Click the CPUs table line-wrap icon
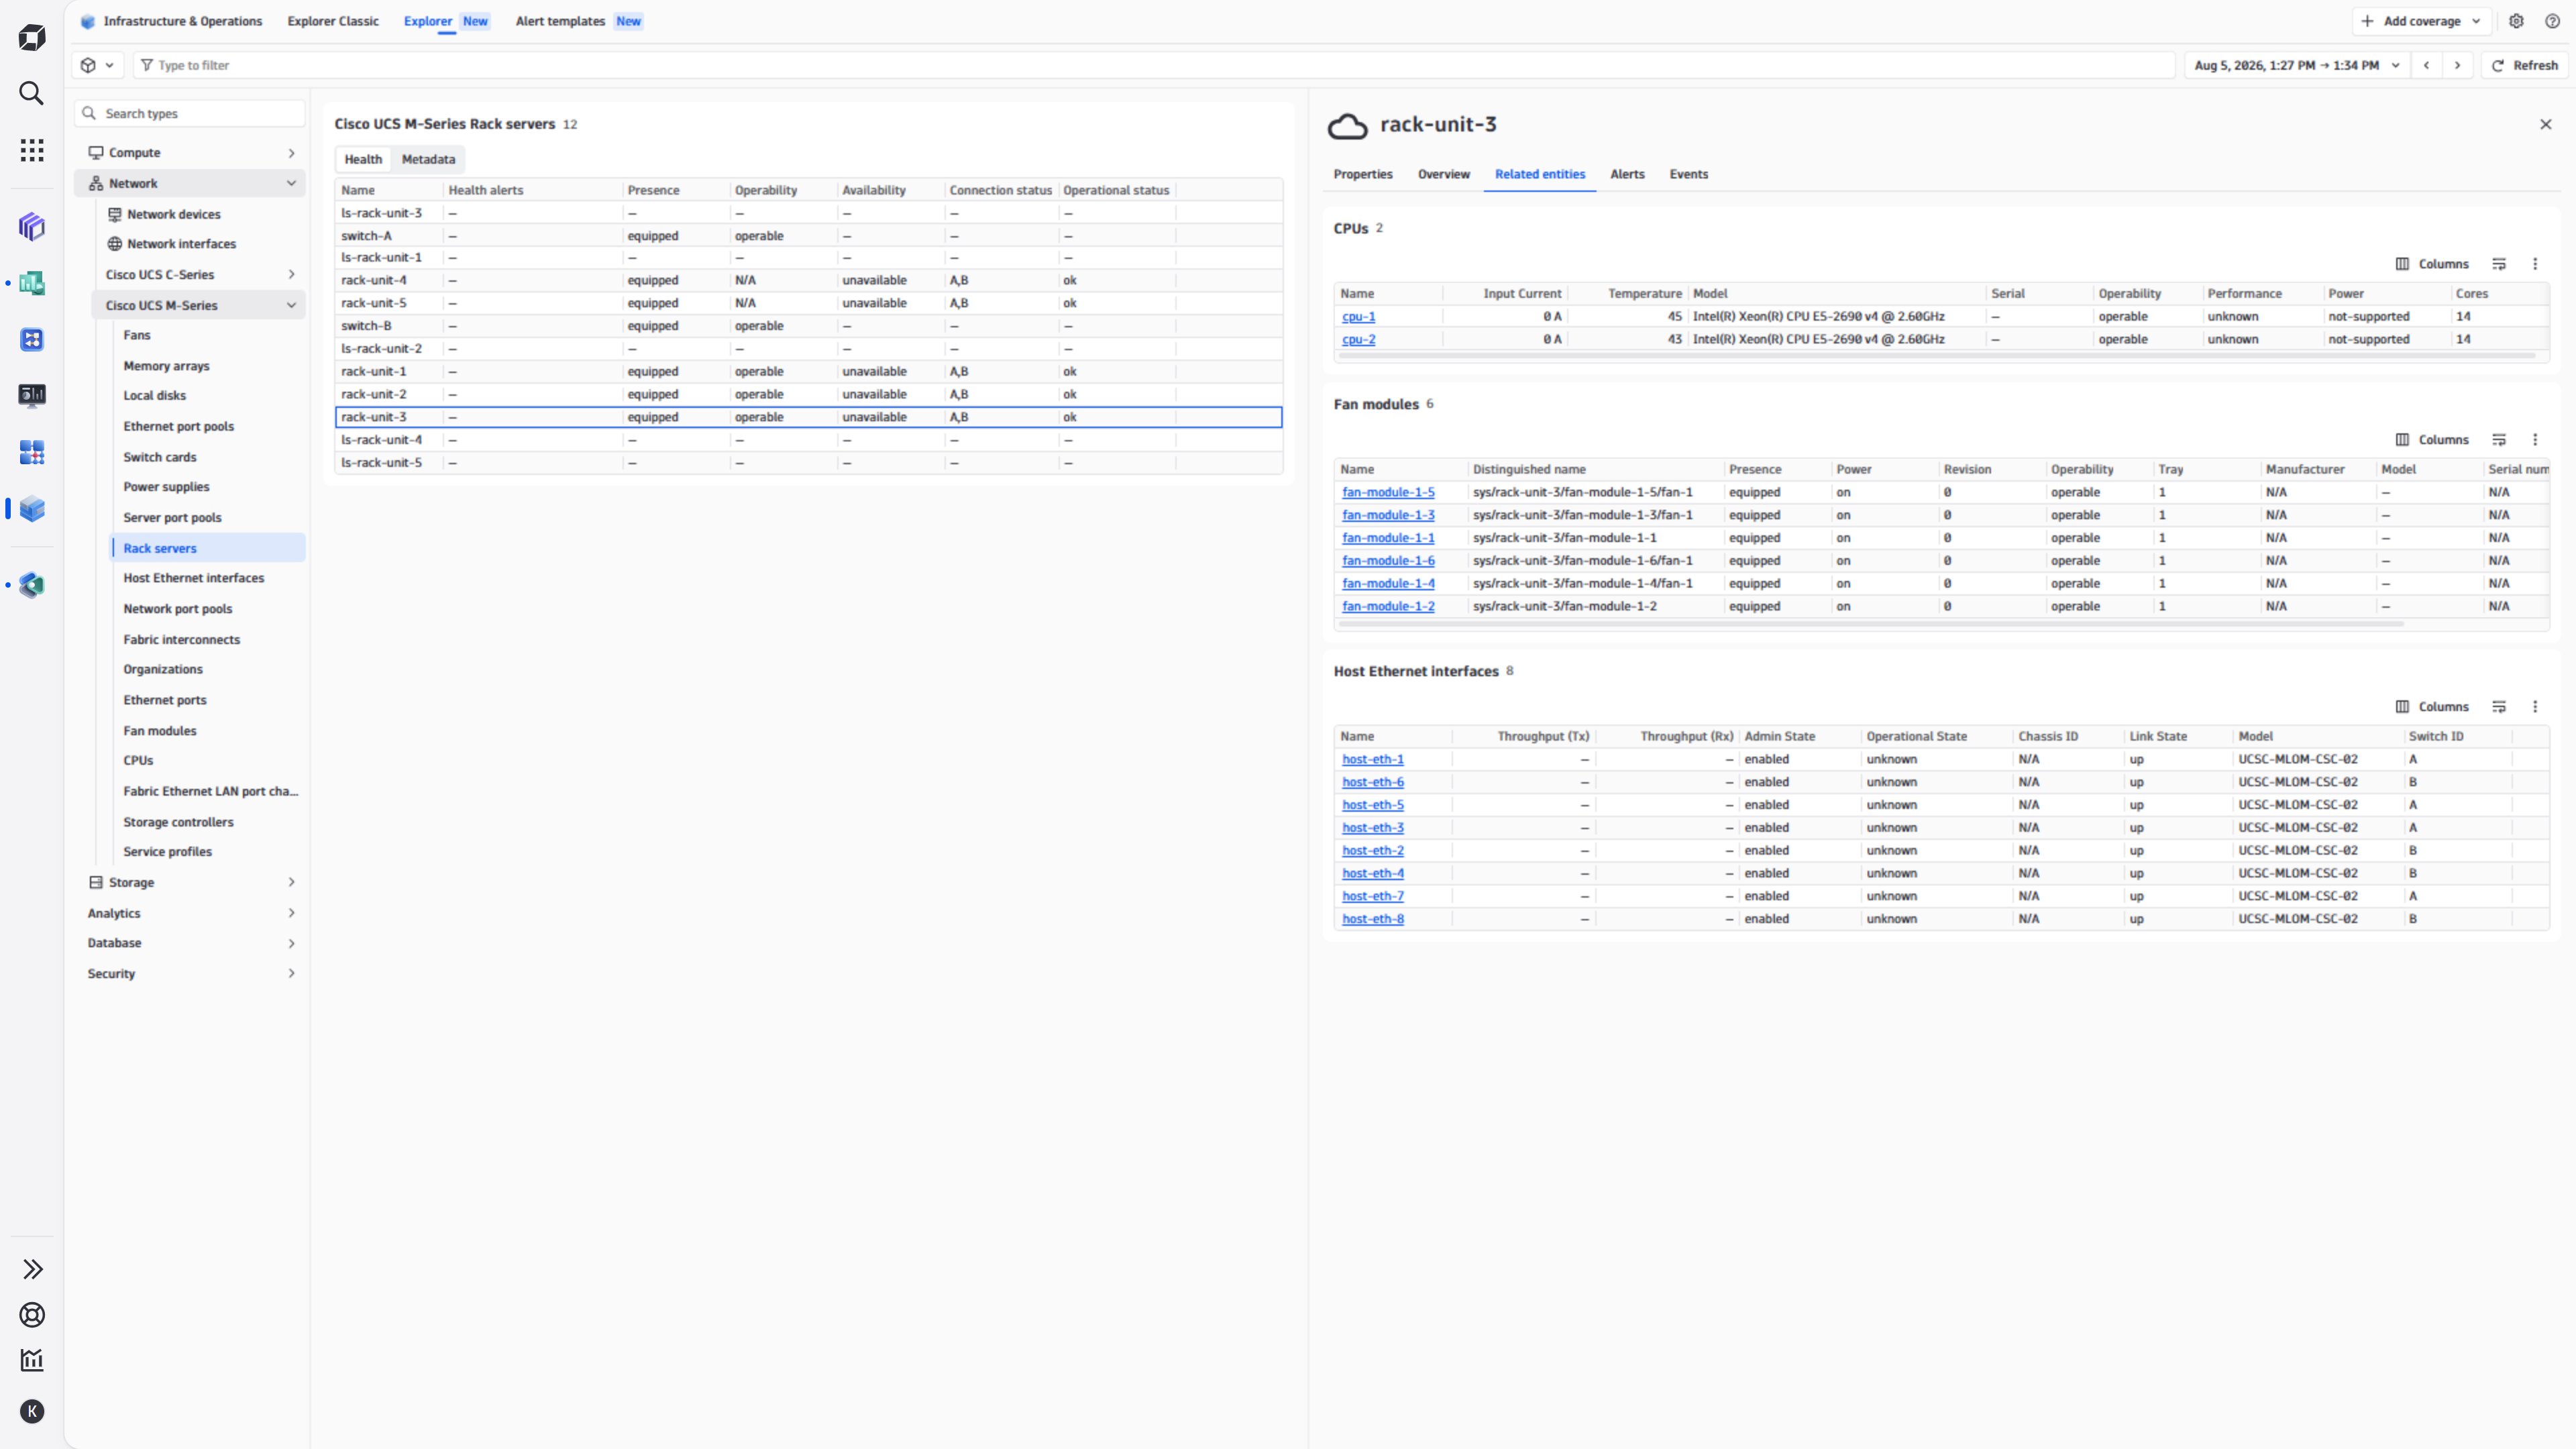Screen dimensions: 2576x1449 click(x=2499, y=264)
